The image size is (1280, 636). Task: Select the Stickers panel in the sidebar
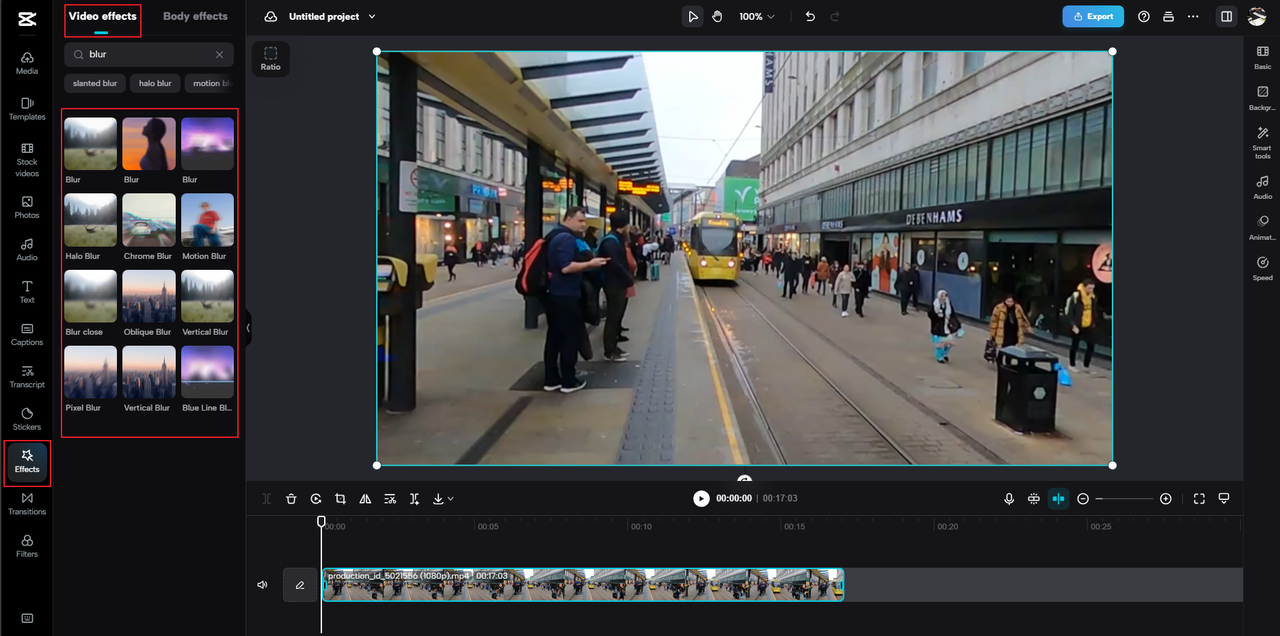tap(26, 419)
